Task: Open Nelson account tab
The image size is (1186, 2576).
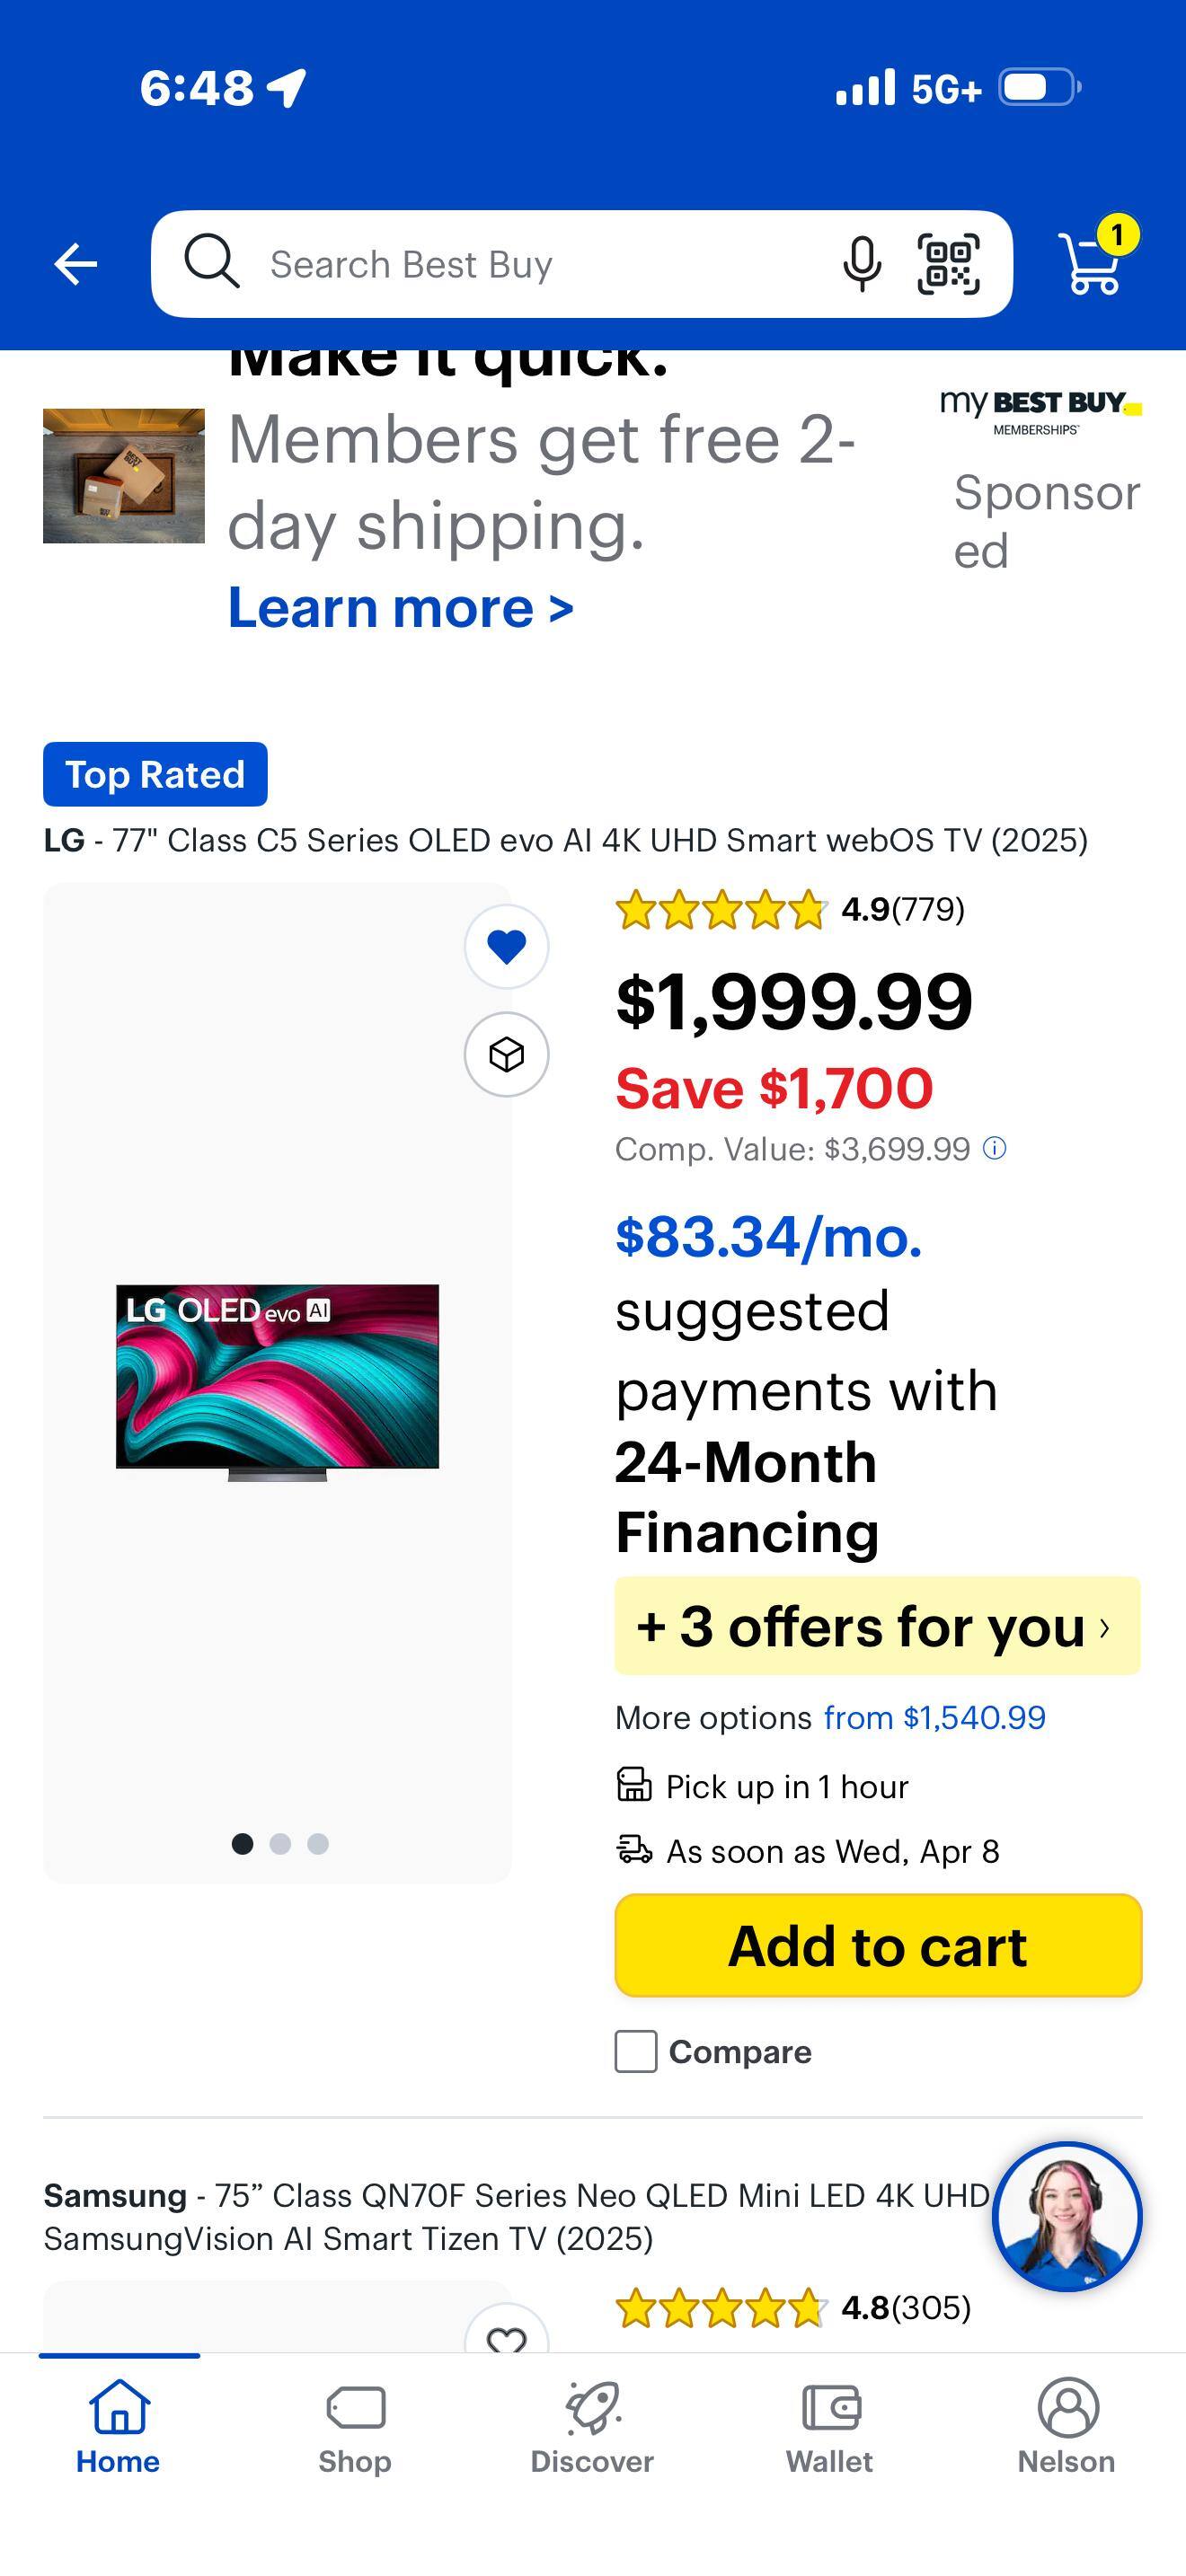Action: click(x=1066, y=2426)
